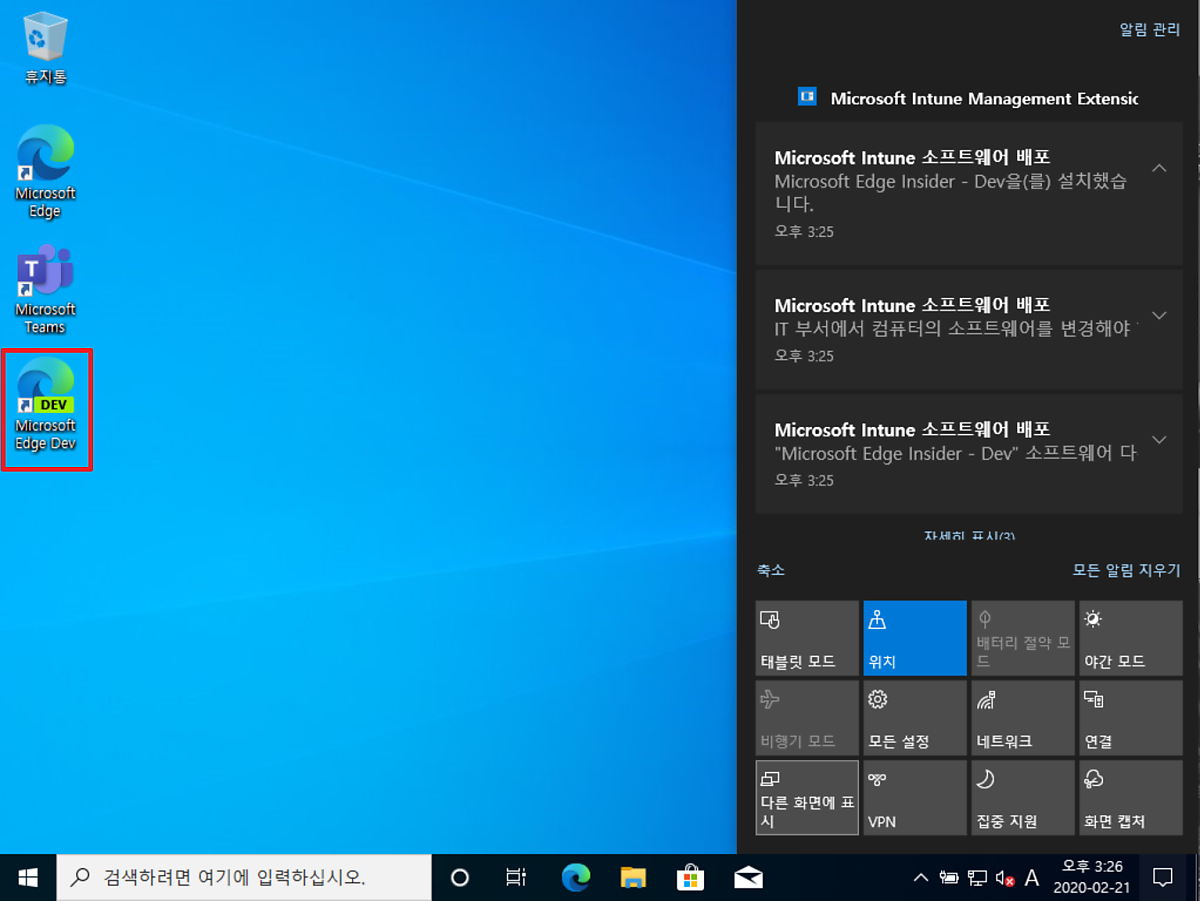Select the Microsoft Edge desktop shortcut
The height and width of the screenshot is (901, 1200).
(45, 172)
